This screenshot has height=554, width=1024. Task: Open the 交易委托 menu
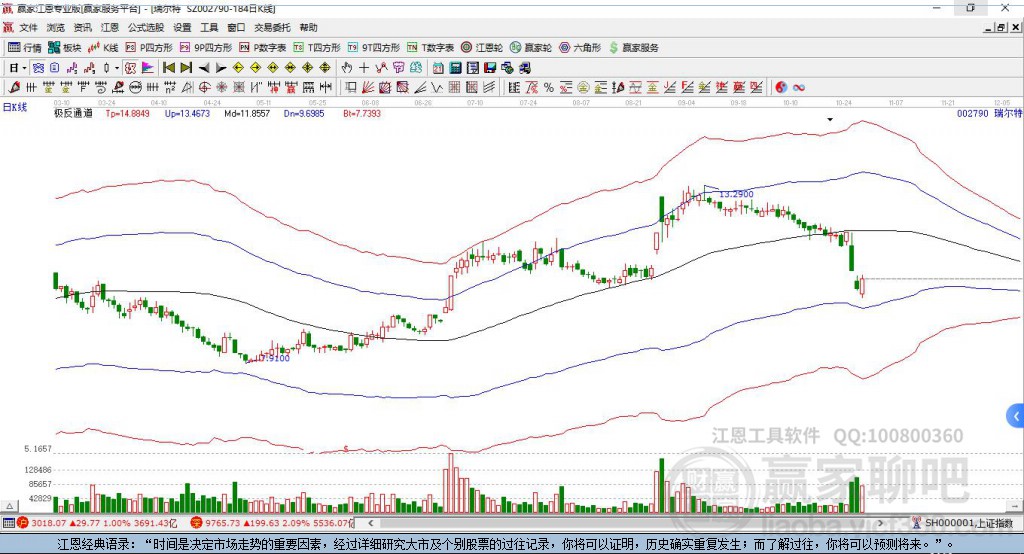(x=272, y=27)
